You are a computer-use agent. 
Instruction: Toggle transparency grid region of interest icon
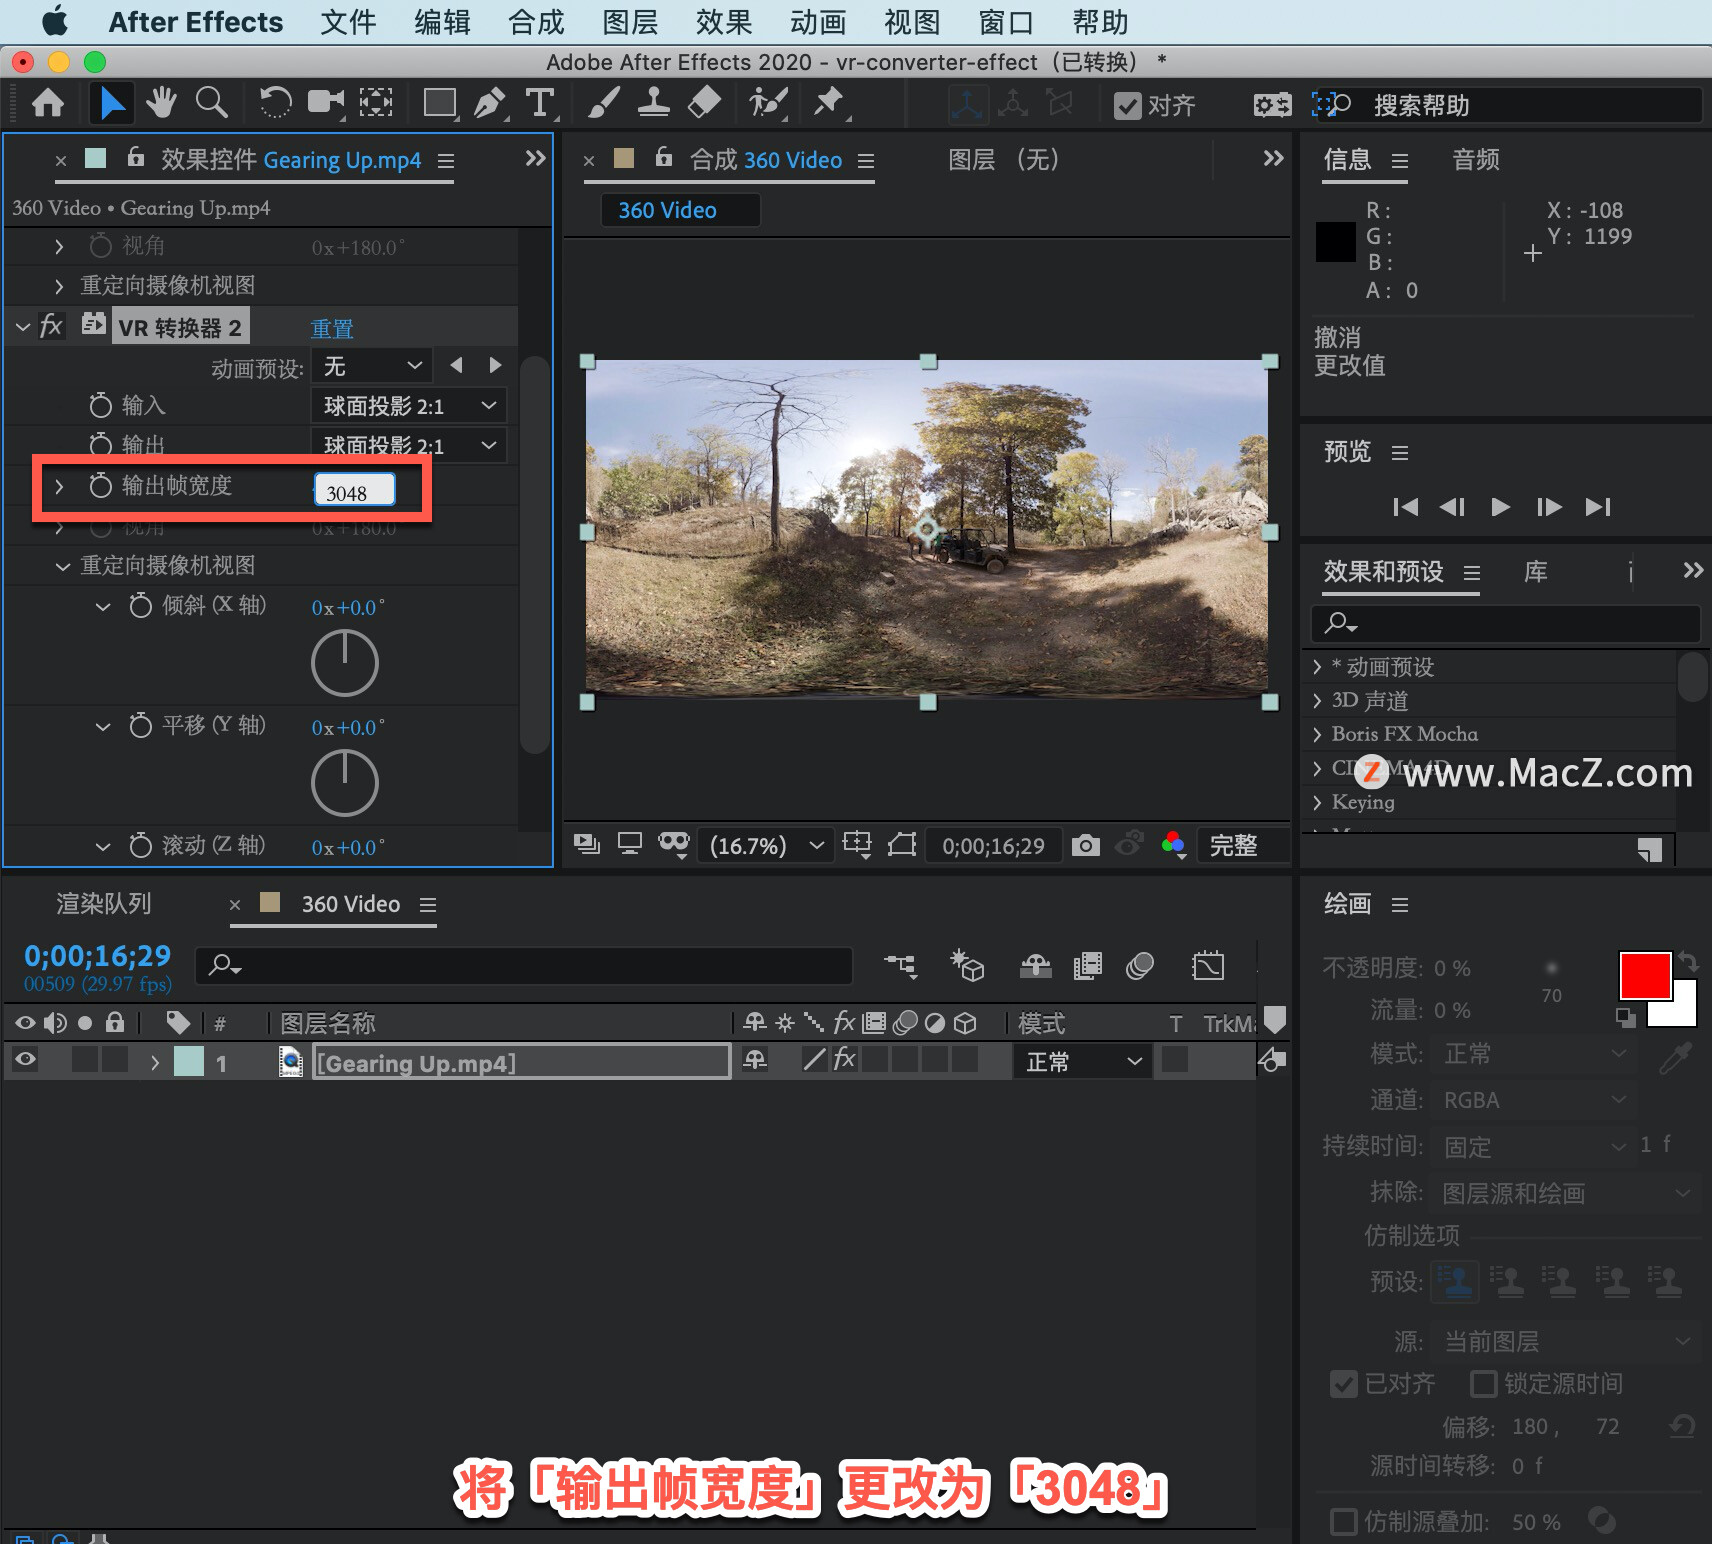[902, 845]
